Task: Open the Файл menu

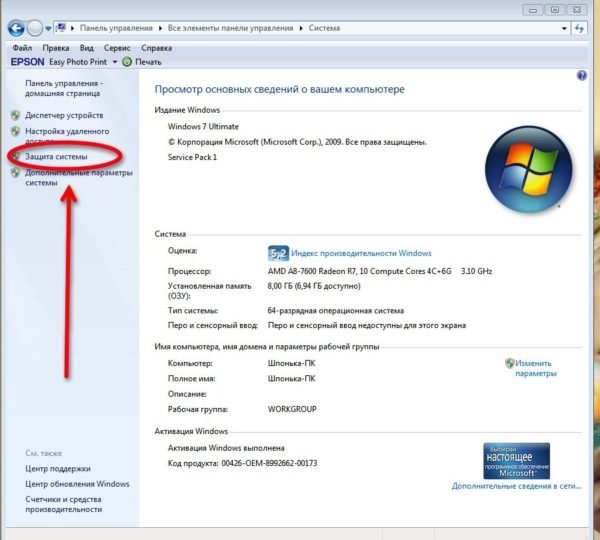Action: click(x=22, y=48)
